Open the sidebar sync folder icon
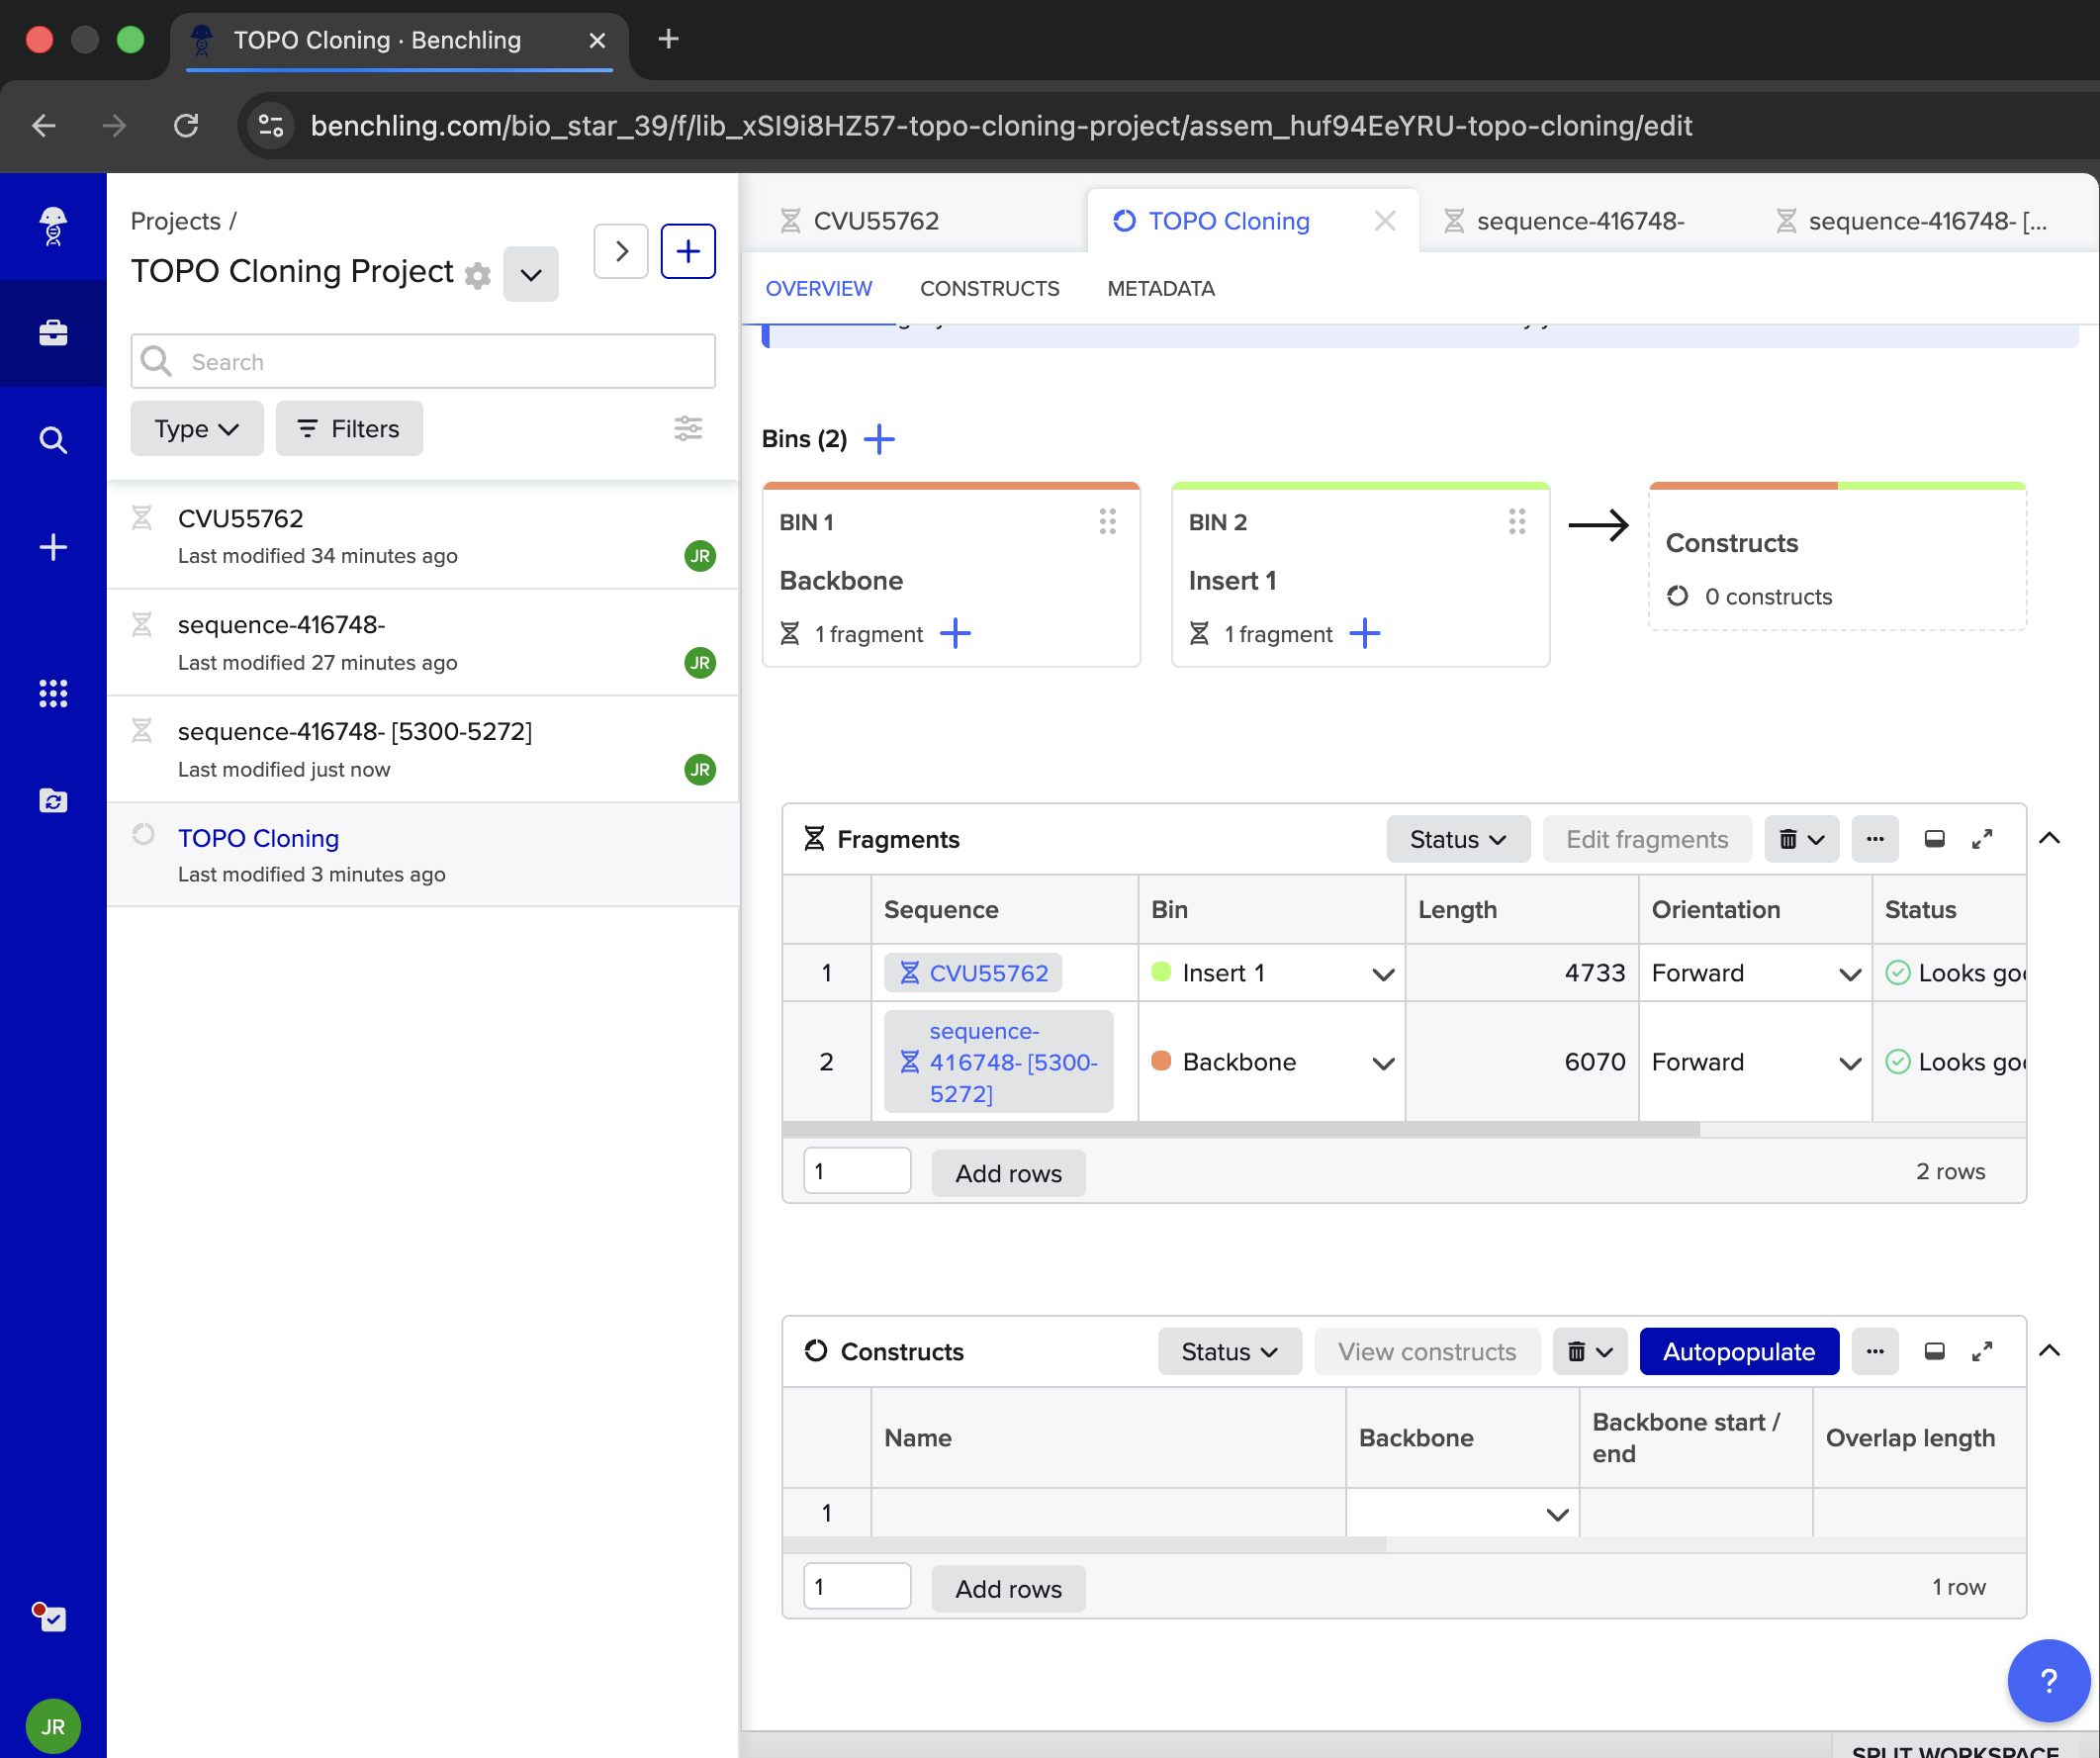 [x=53, y=800]
